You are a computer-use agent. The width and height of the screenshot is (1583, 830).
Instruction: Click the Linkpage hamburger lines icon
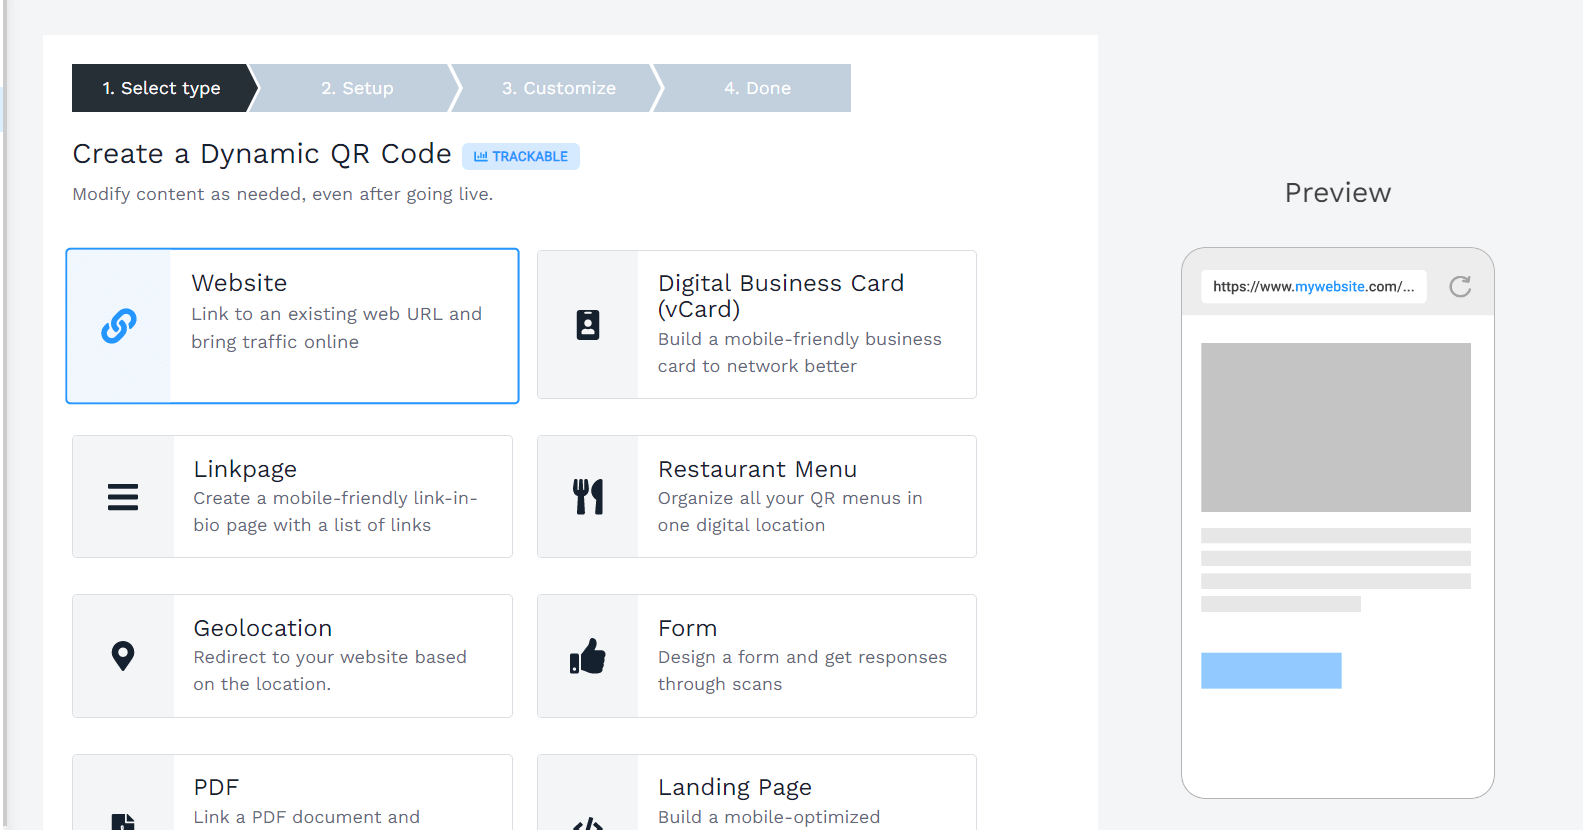tap(123, 497)
